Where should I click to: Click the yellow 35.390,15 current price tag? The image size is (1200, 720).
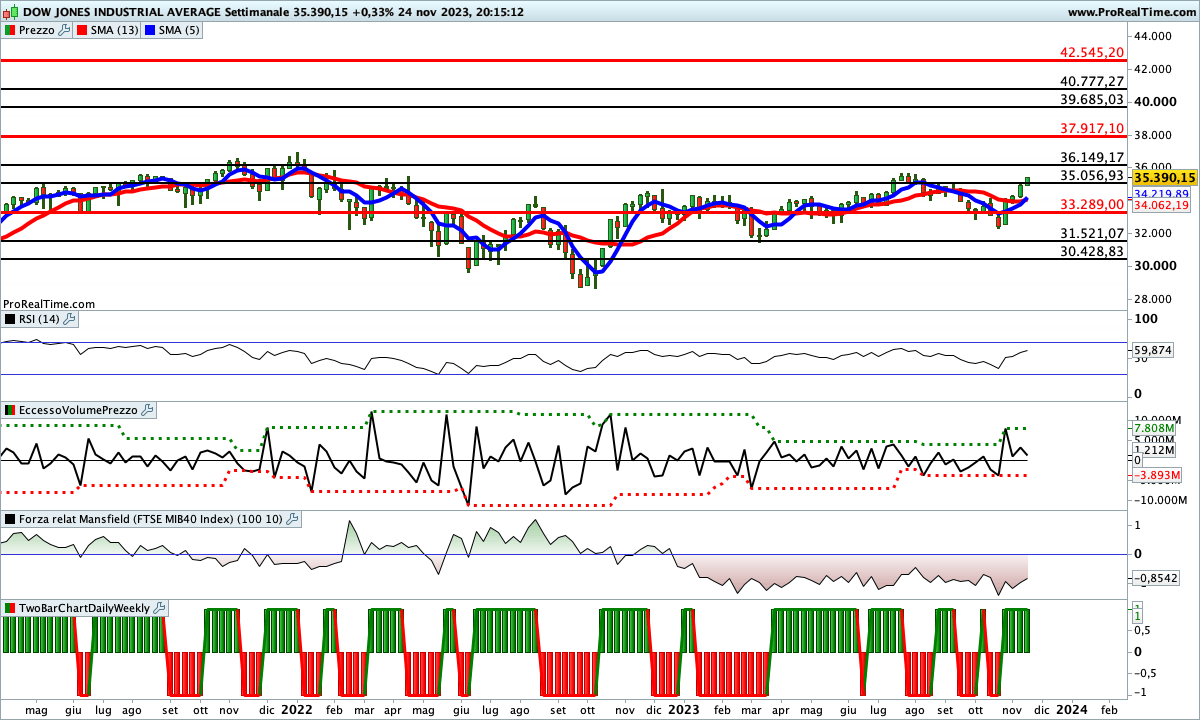pyautogui.click(x=1164, y=177)
